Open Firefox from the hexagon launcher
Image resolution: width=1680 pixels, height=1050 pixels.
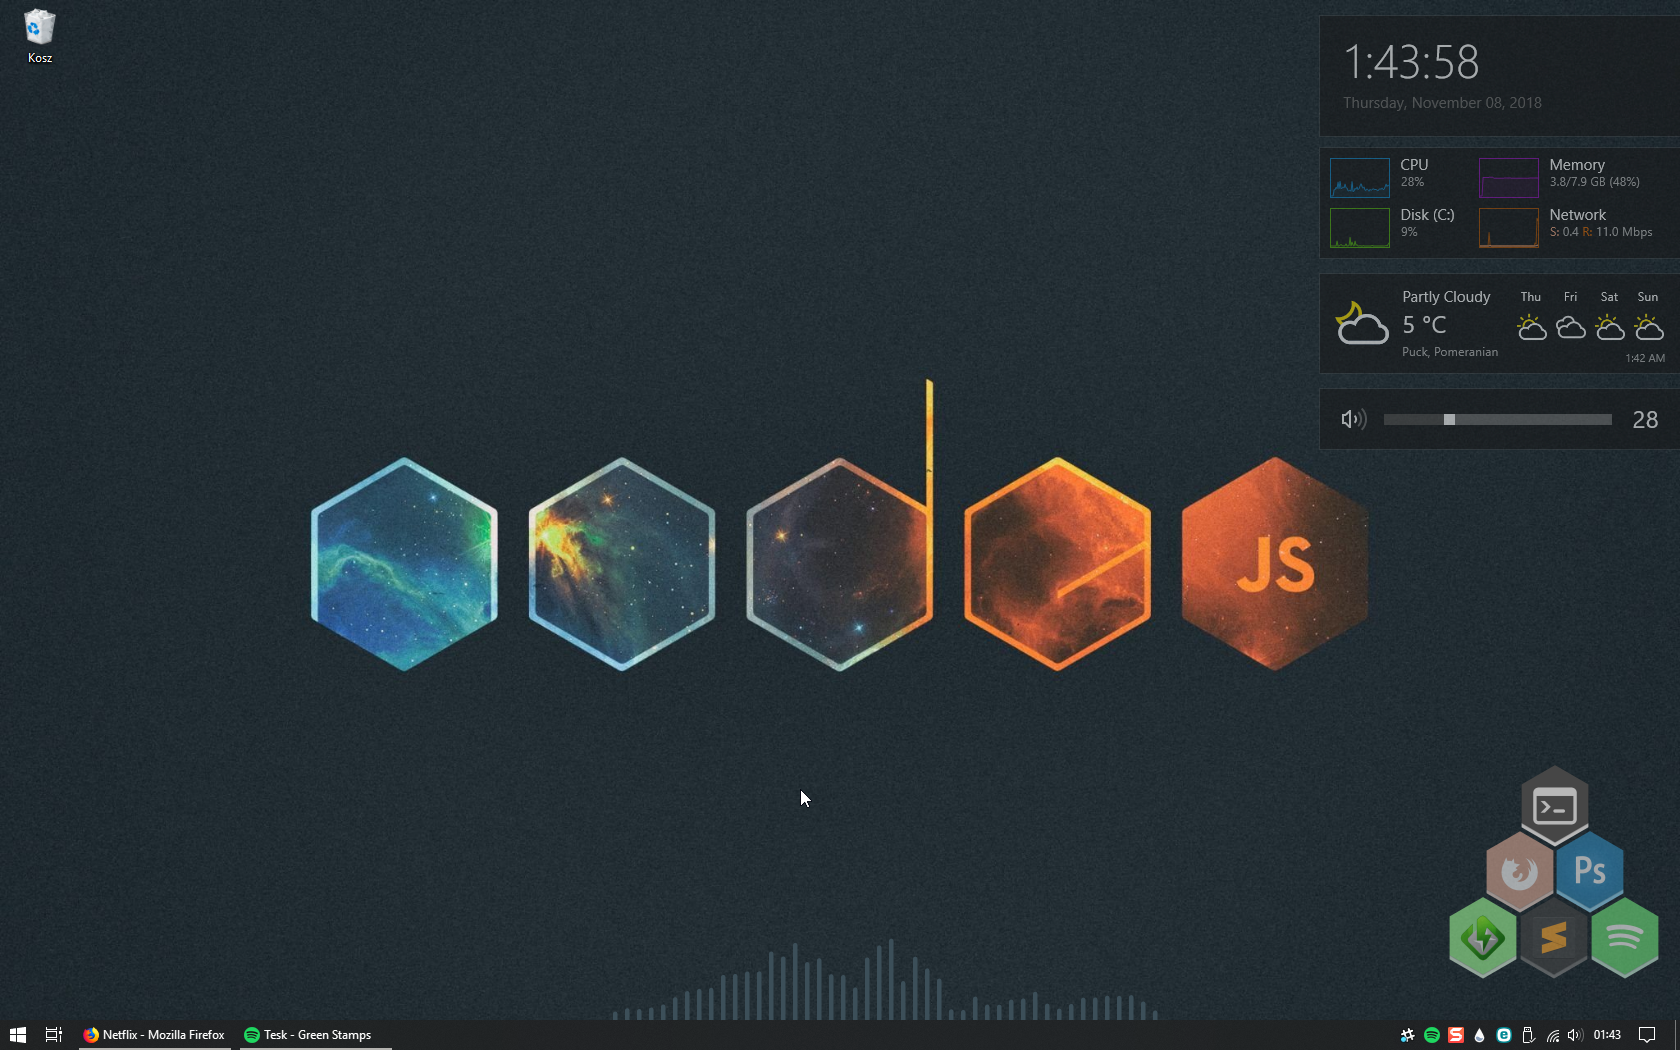[1519, 872]
